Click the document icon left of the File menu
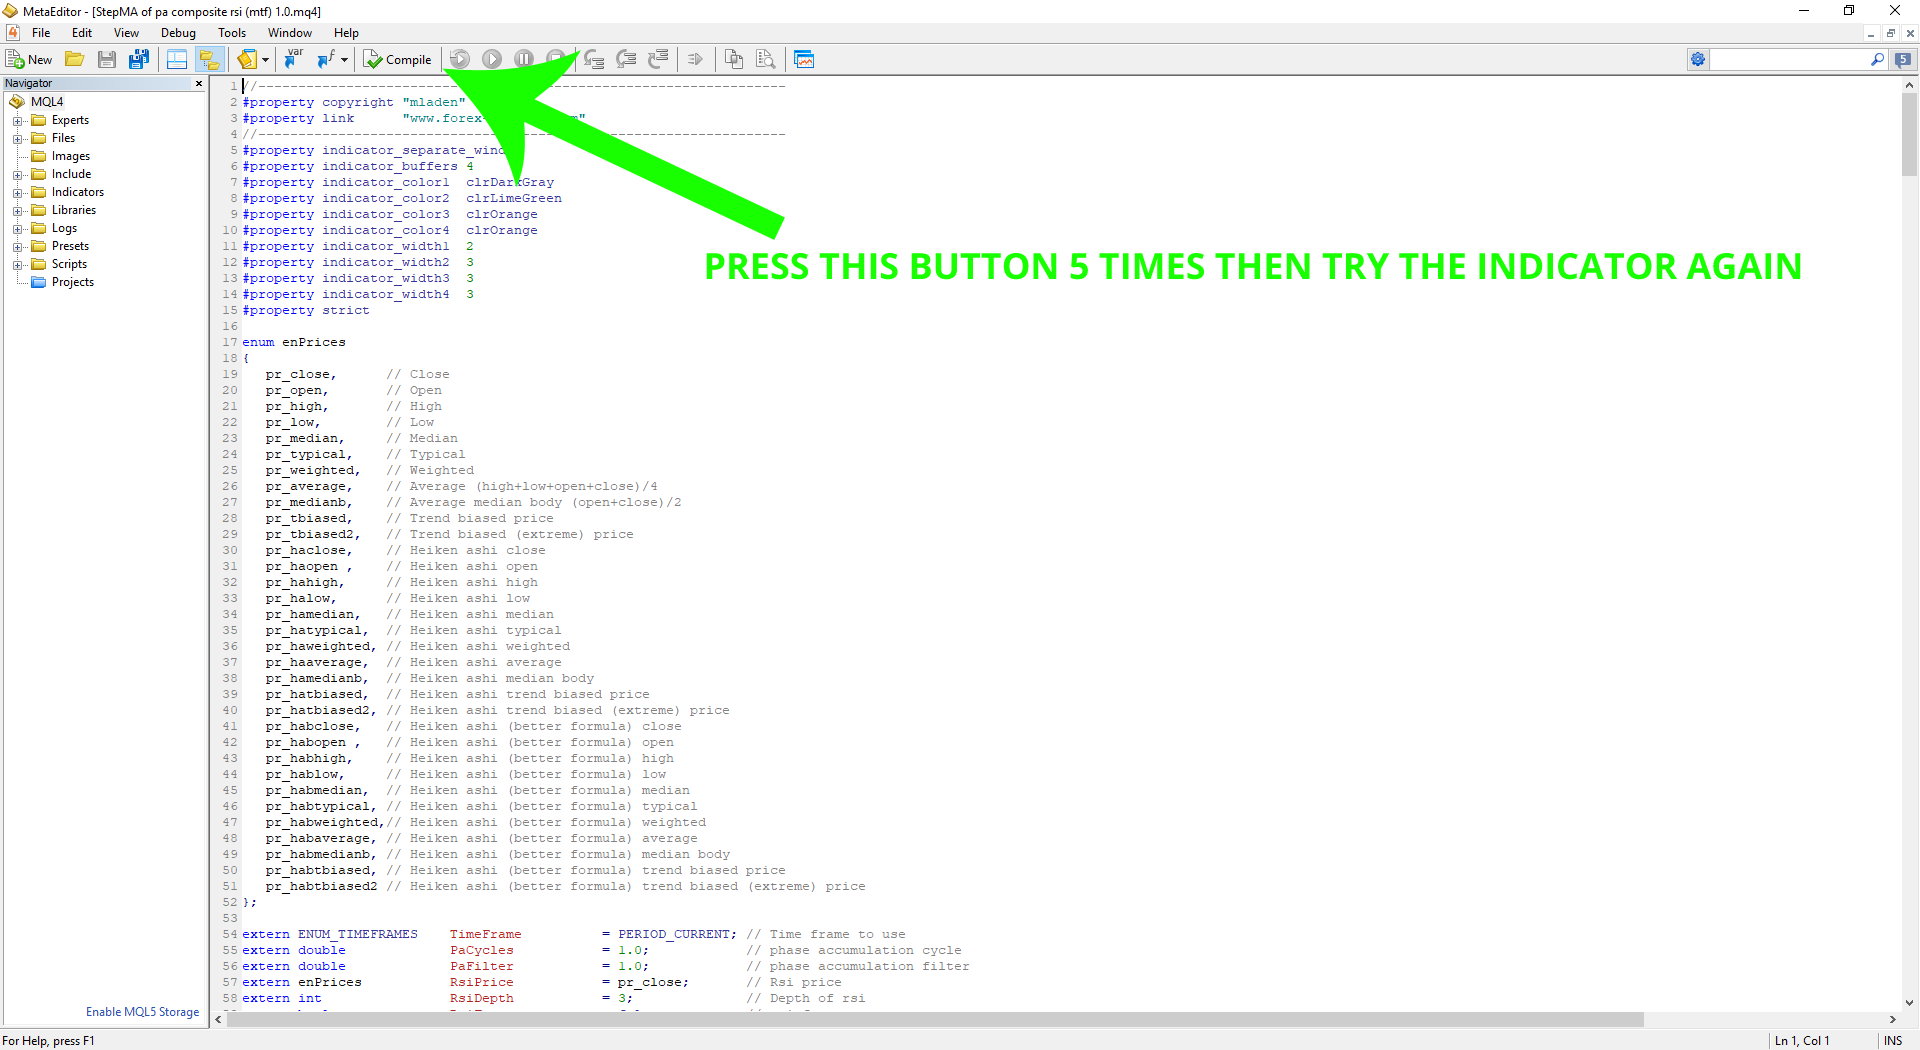This screenshot has height=1050, width=1920. [13, 33]
